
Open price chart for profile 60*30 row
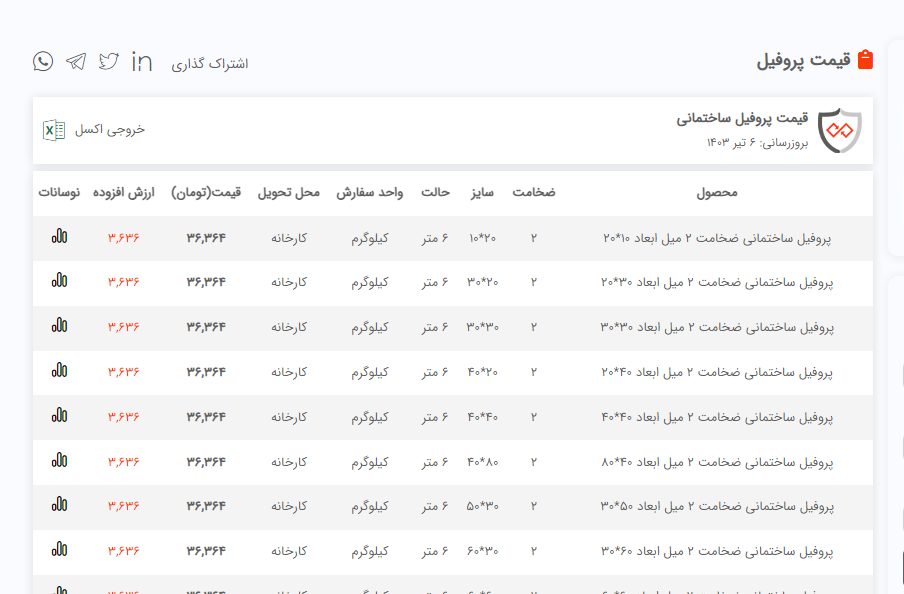point(60,550)
